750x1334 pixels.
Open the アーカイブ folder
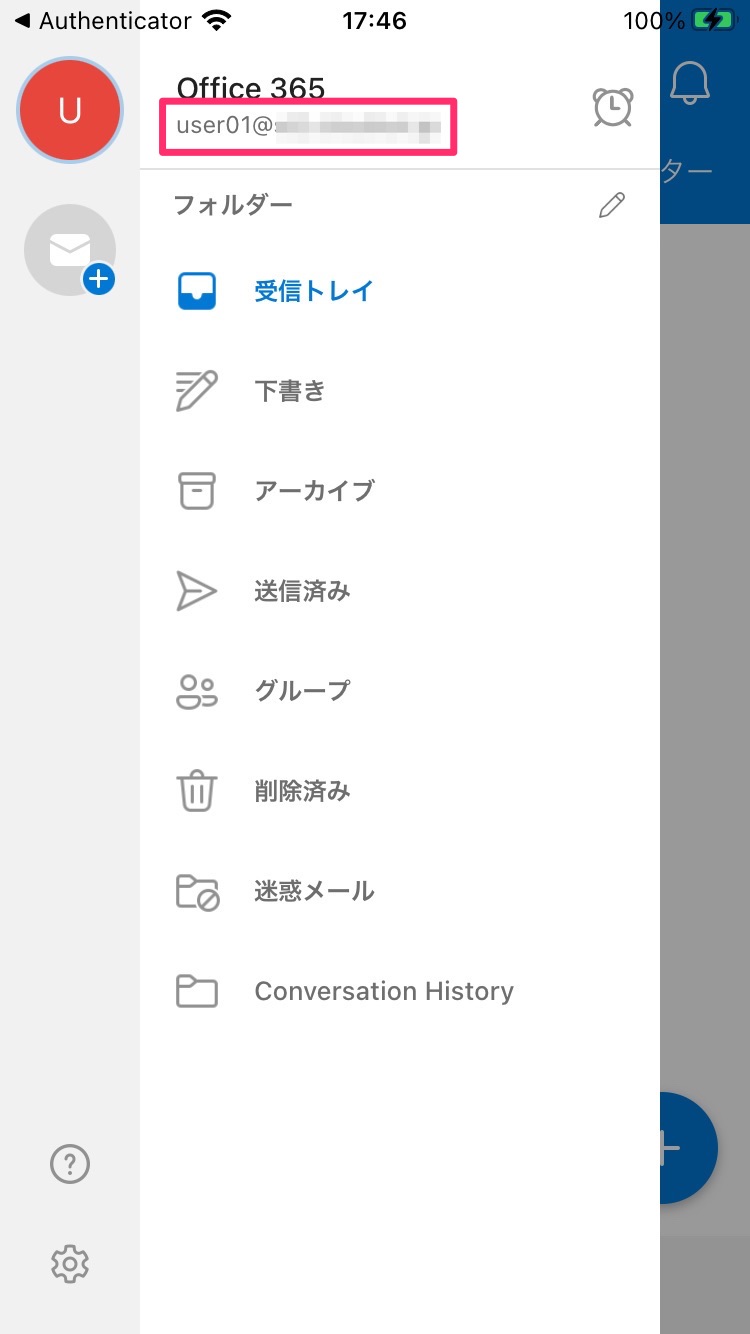400,491
